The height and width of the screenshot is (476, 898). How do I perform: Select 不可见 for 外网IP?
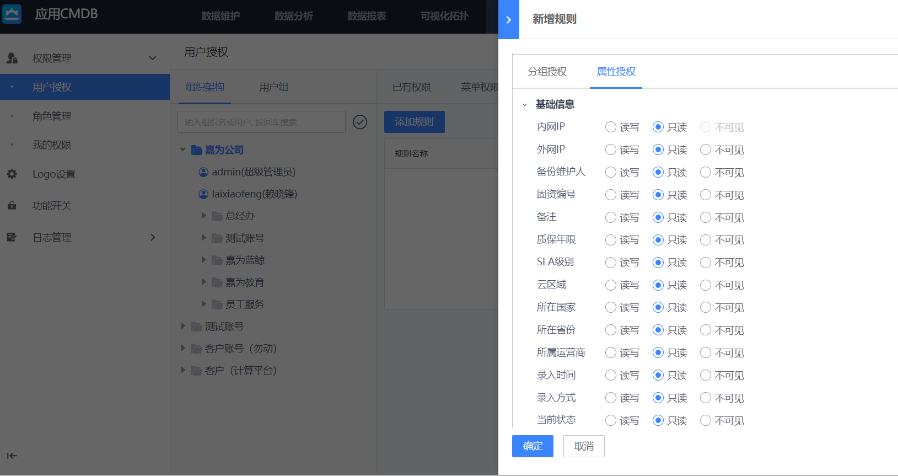pyautogui.click(x=706, y=150)
